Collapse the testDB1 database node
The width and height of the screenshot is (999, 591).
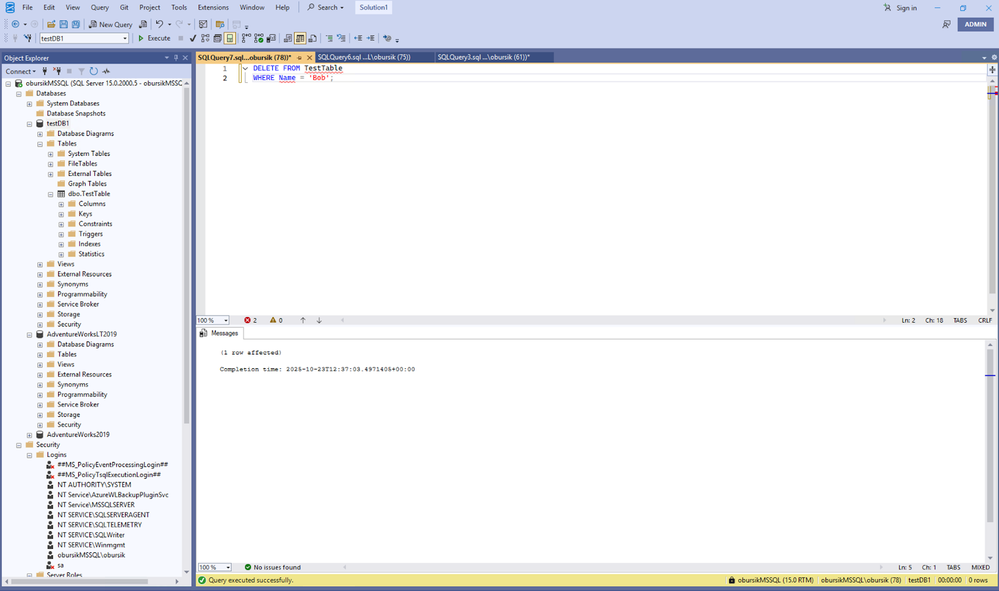(x=30, y=124)
